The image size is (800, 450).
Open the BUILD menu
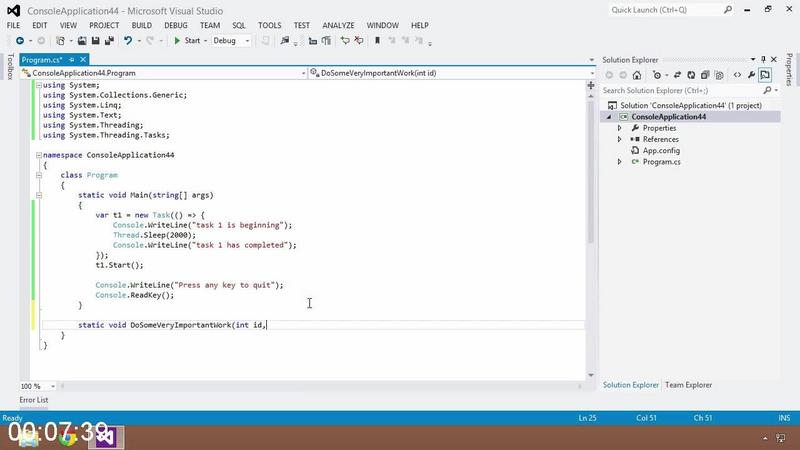click(141, 25)
